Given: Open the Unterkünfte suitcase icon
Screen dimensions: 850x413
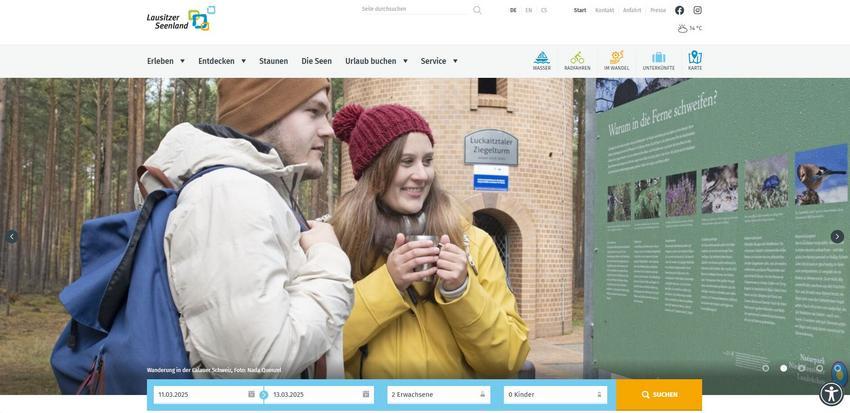Looking at the screenshot, I should click(x=658, y=59).
